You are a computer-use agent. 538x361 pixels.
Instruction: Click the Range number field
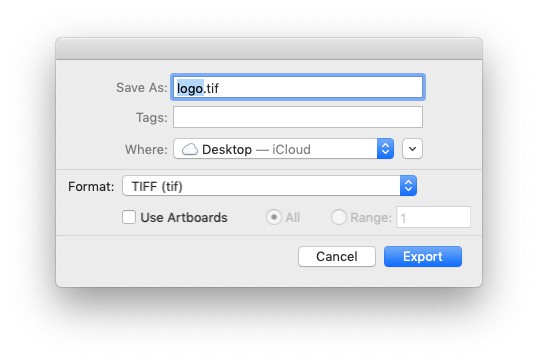pos(433,217)
